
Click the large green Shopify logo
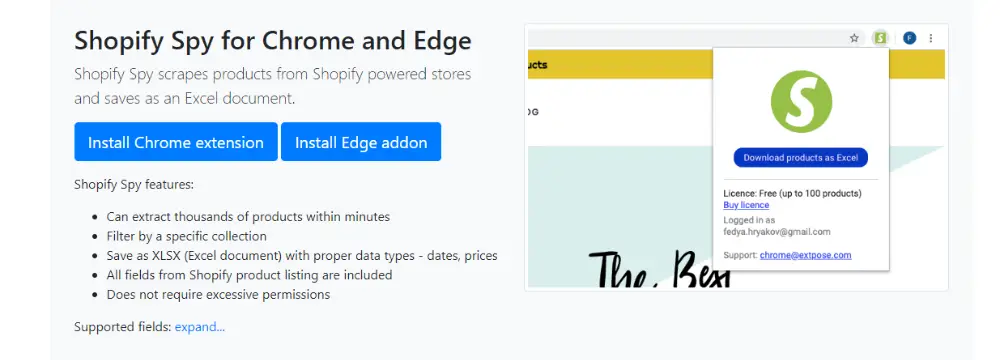pyautogui.click(x=801, y=101)
